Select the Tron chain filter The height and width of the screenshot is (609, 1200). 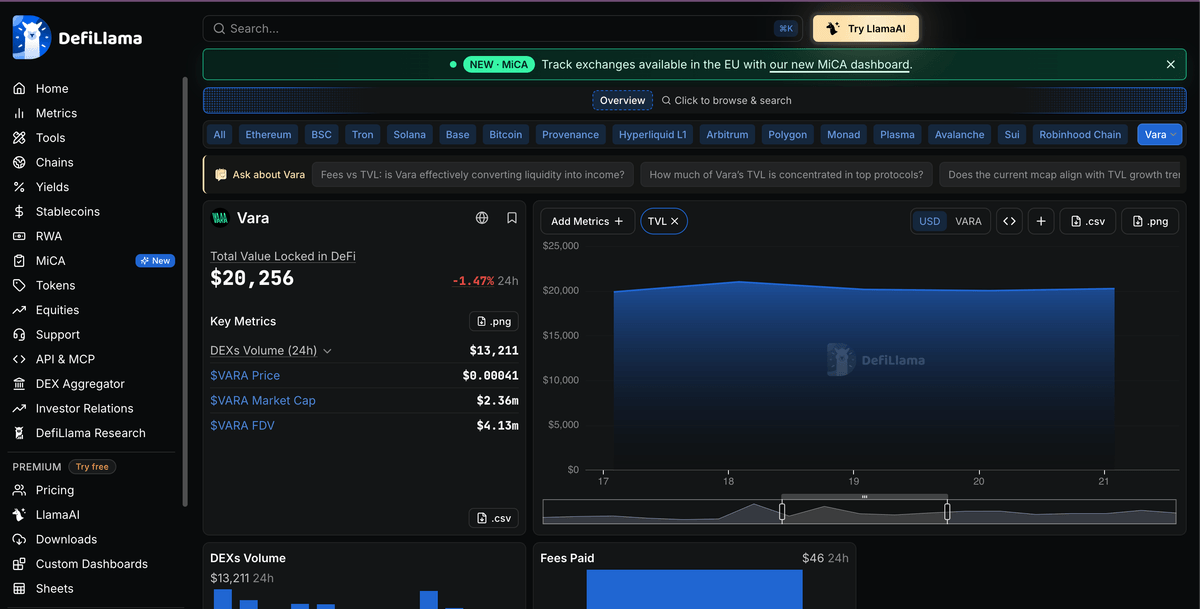pyautogui.click(x=363, y=134)
